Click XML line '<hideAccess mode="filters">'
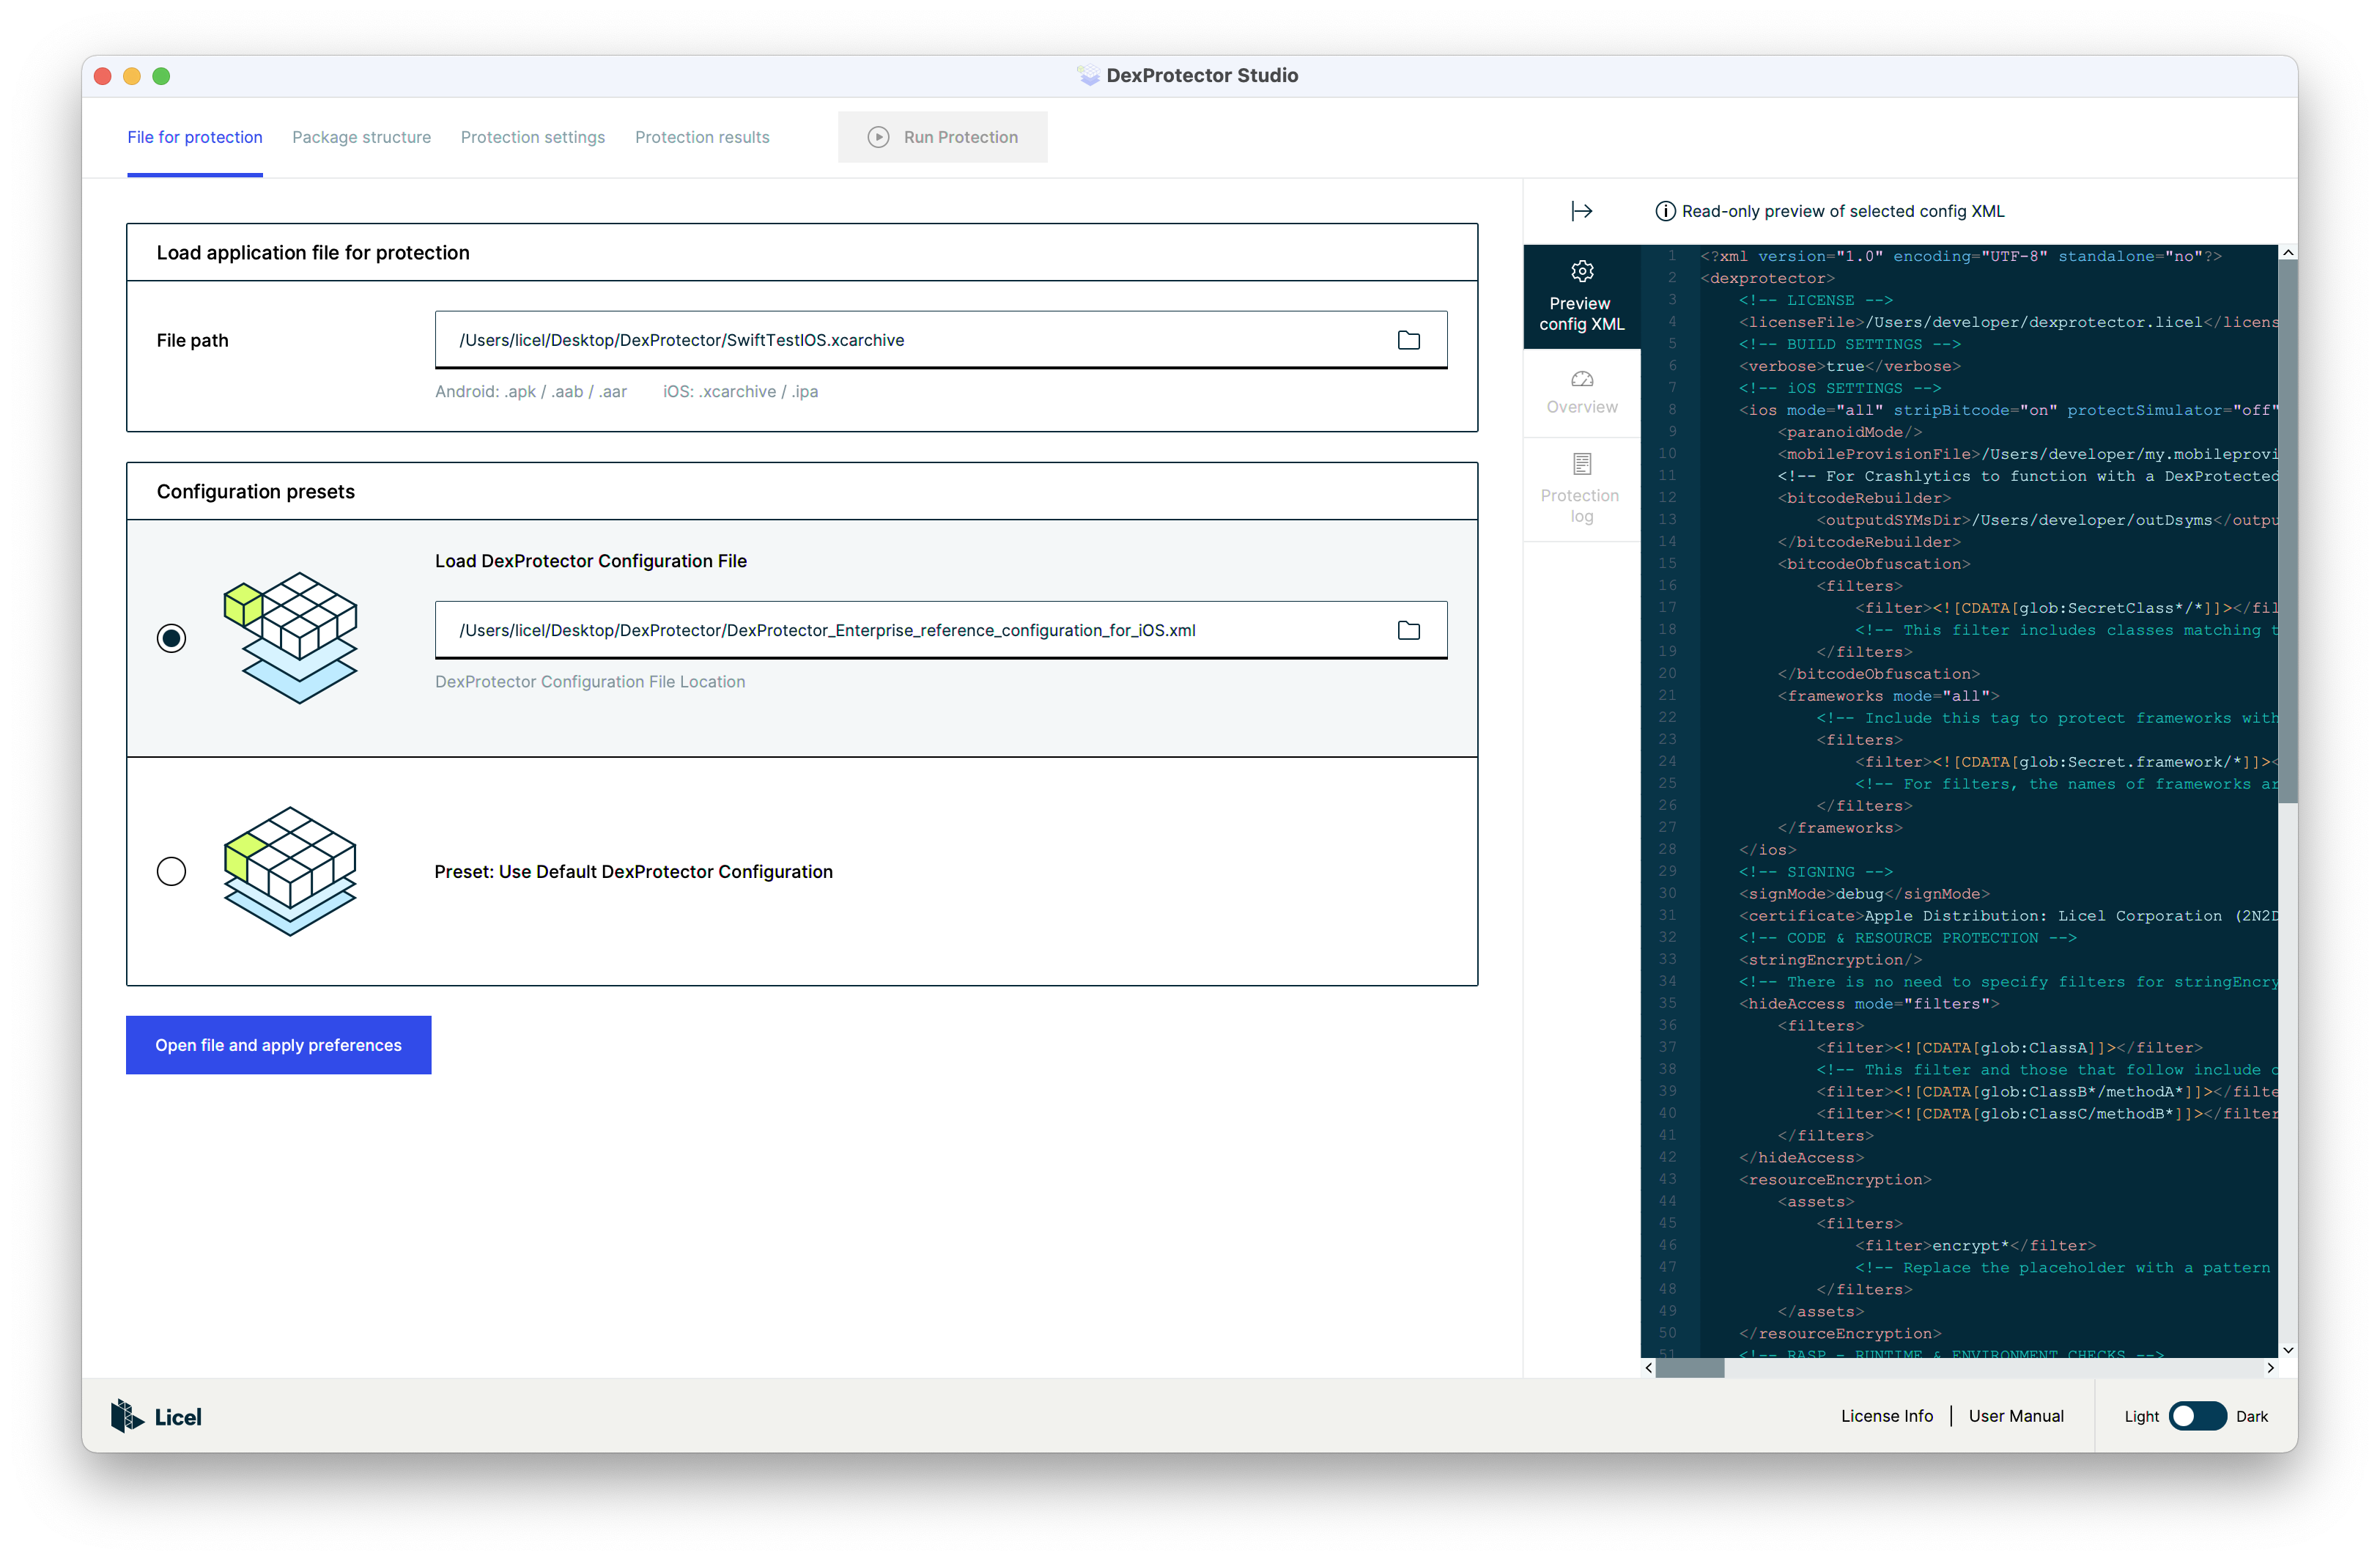The image size is (2380, 1561). tap(1869, 1004)
